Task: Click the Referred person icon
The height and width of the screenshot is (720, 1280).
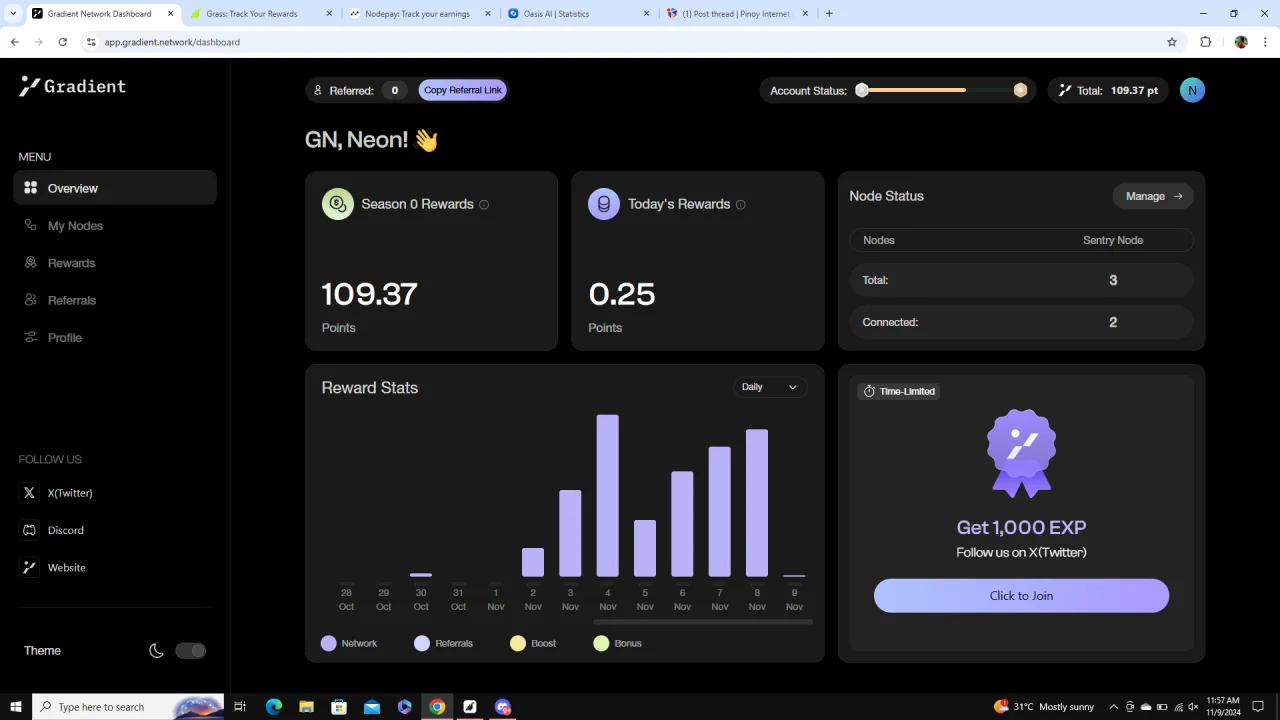Action: point(318,90)
